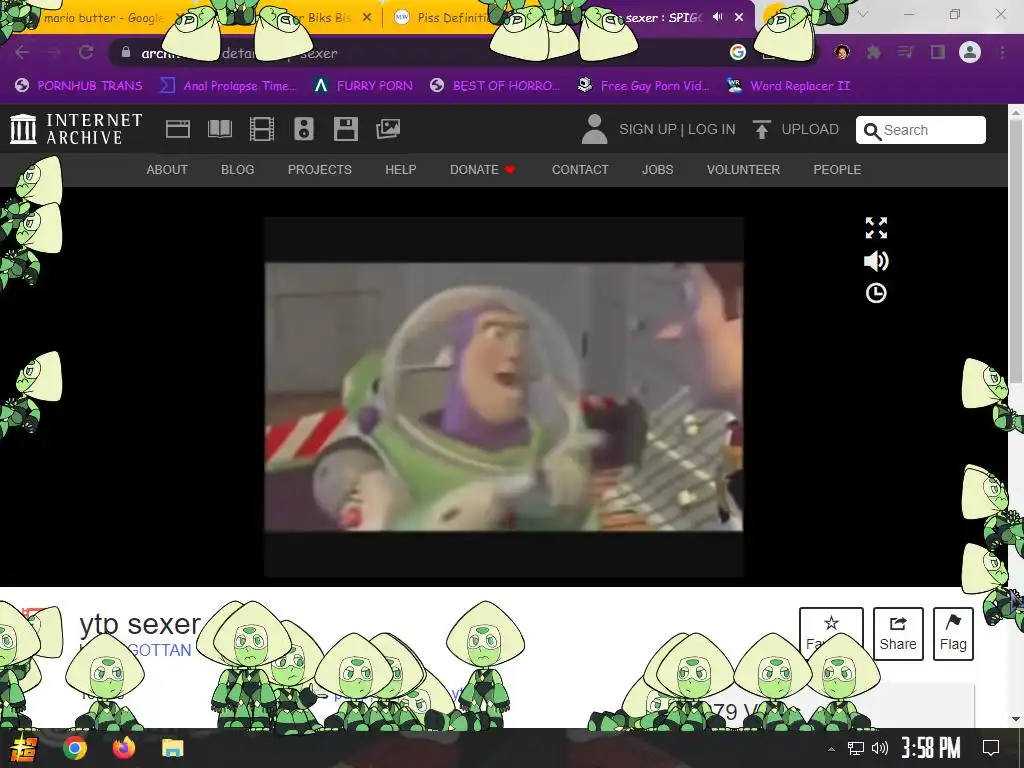
Task: Open the 'Word Replacer II' bookmark
Action: coord(788,86)
